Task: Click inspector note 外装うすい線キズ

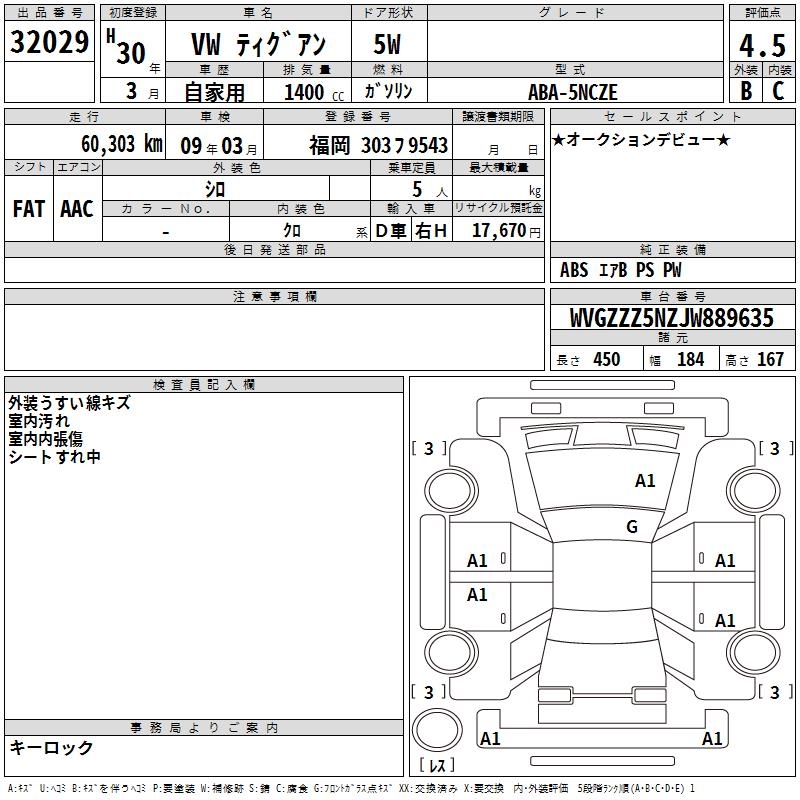Action: click(70, 403)
